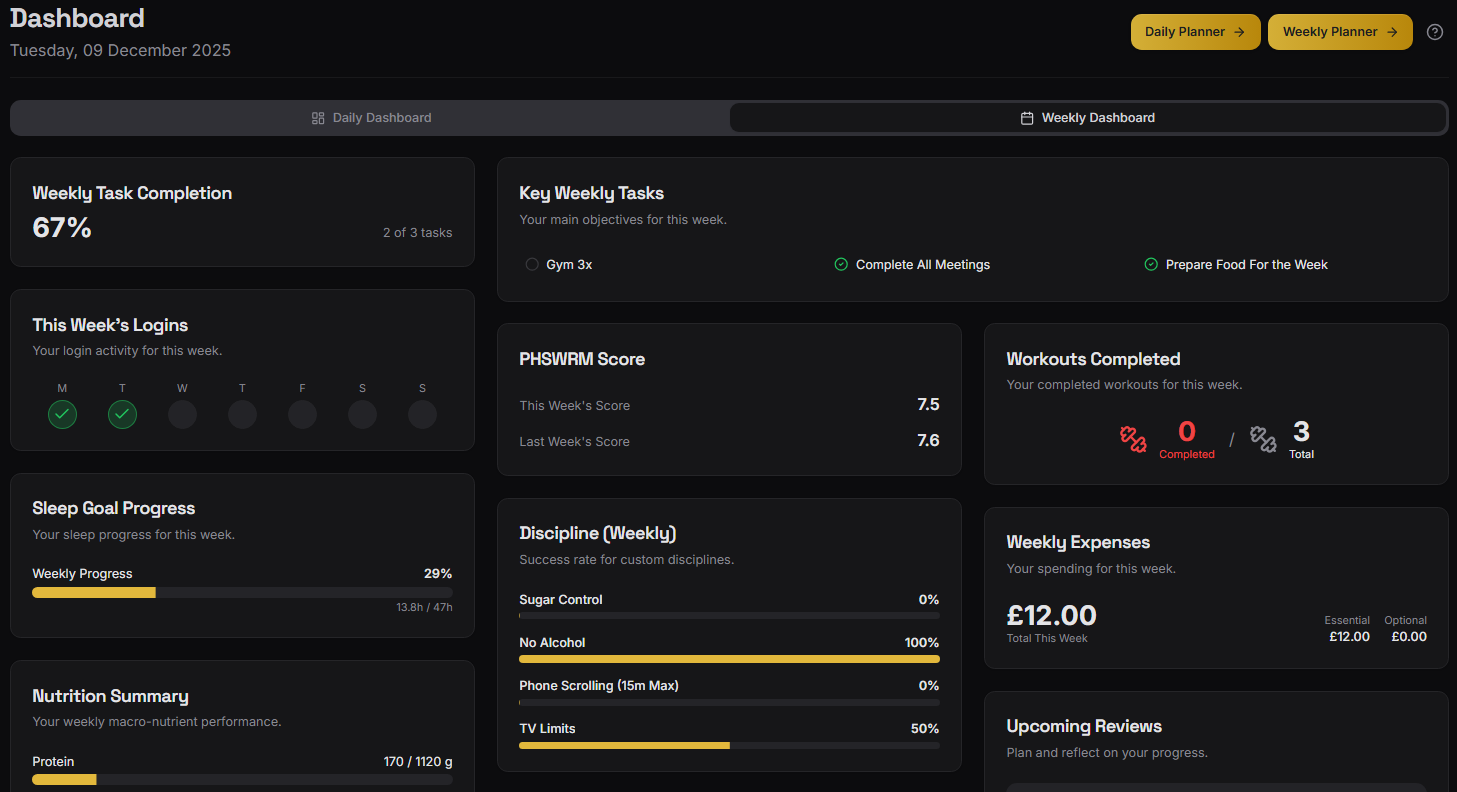Click the grey Total dumbbell icon
Screen dimensions: 1457x792
tap(1263, 438)
